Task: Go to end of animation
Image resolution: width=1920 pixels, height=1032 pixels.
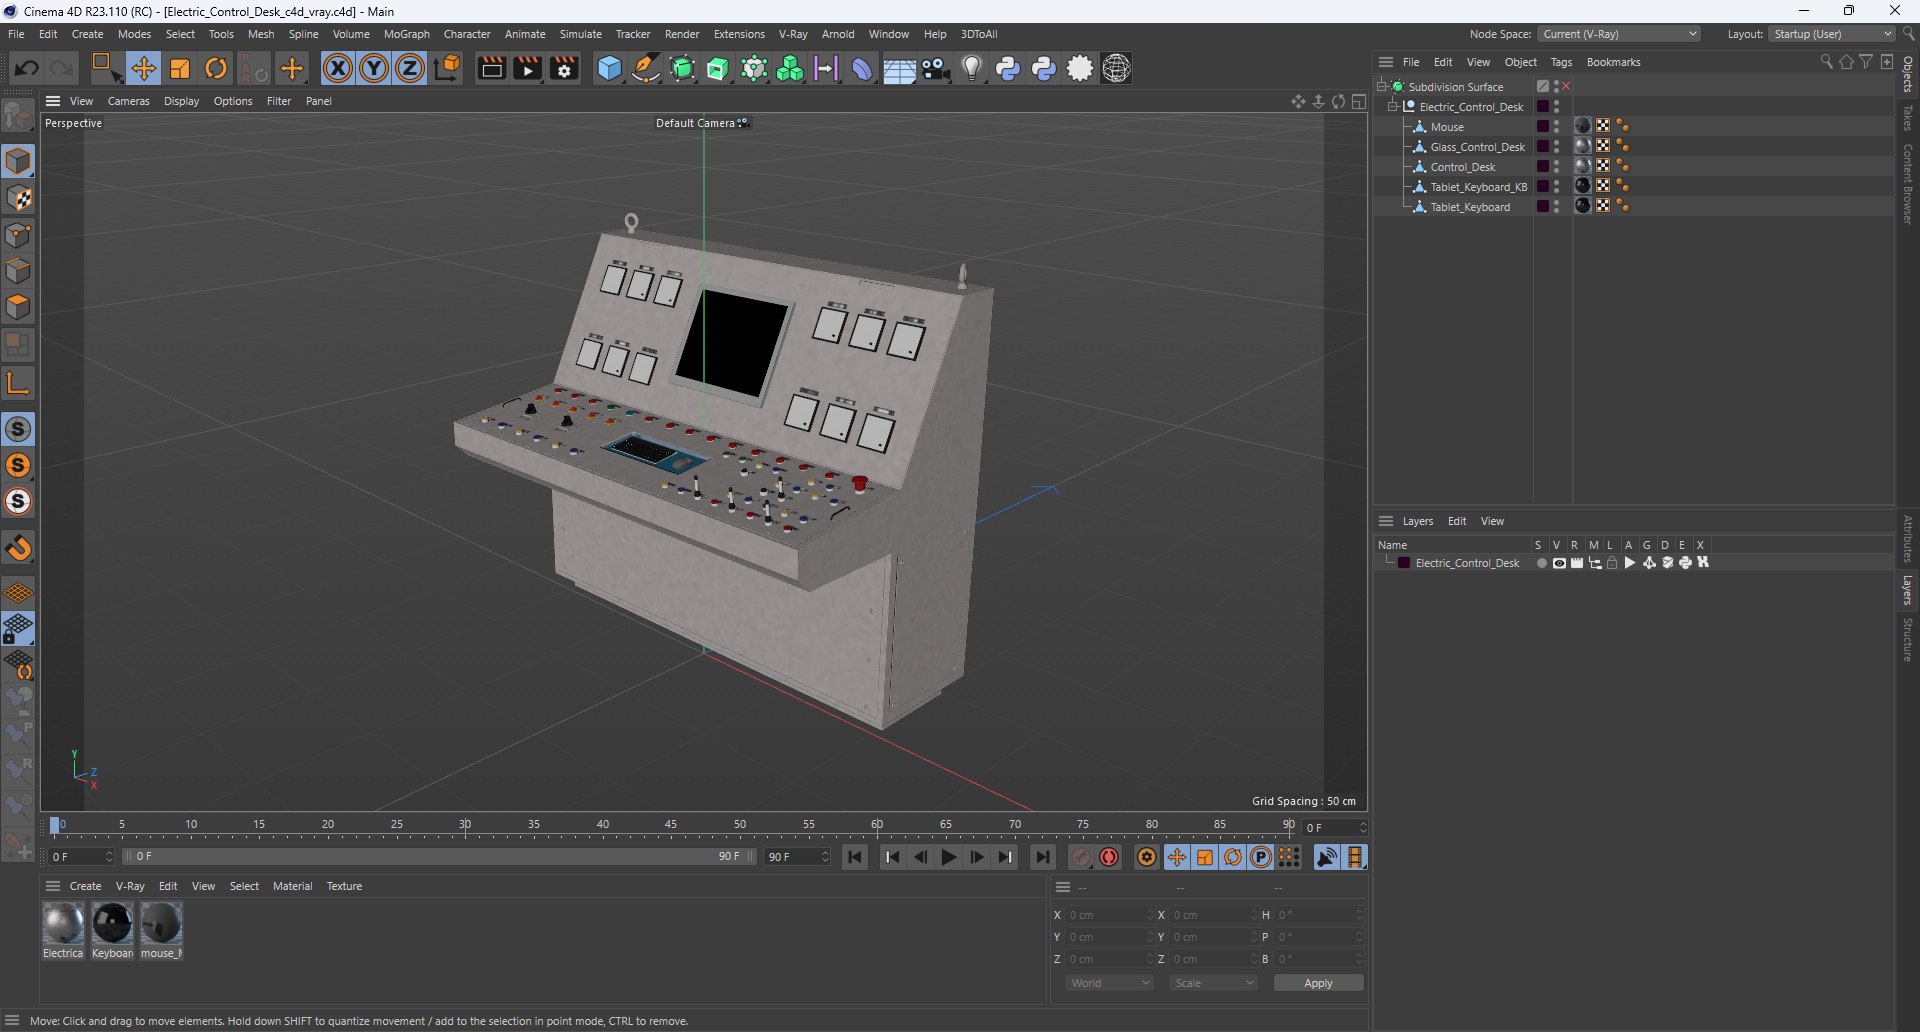Action: click(x=1042, y=857)
